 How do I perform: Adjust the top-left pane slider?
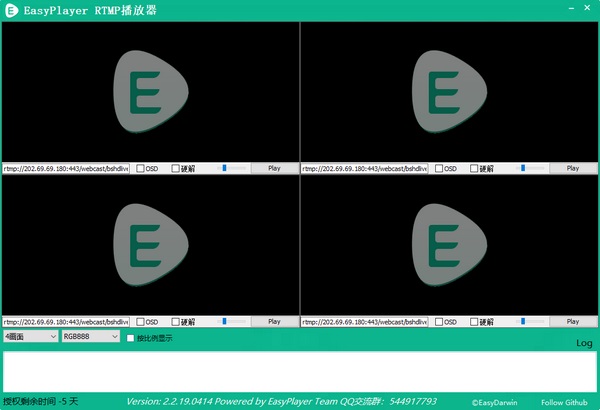233,168
